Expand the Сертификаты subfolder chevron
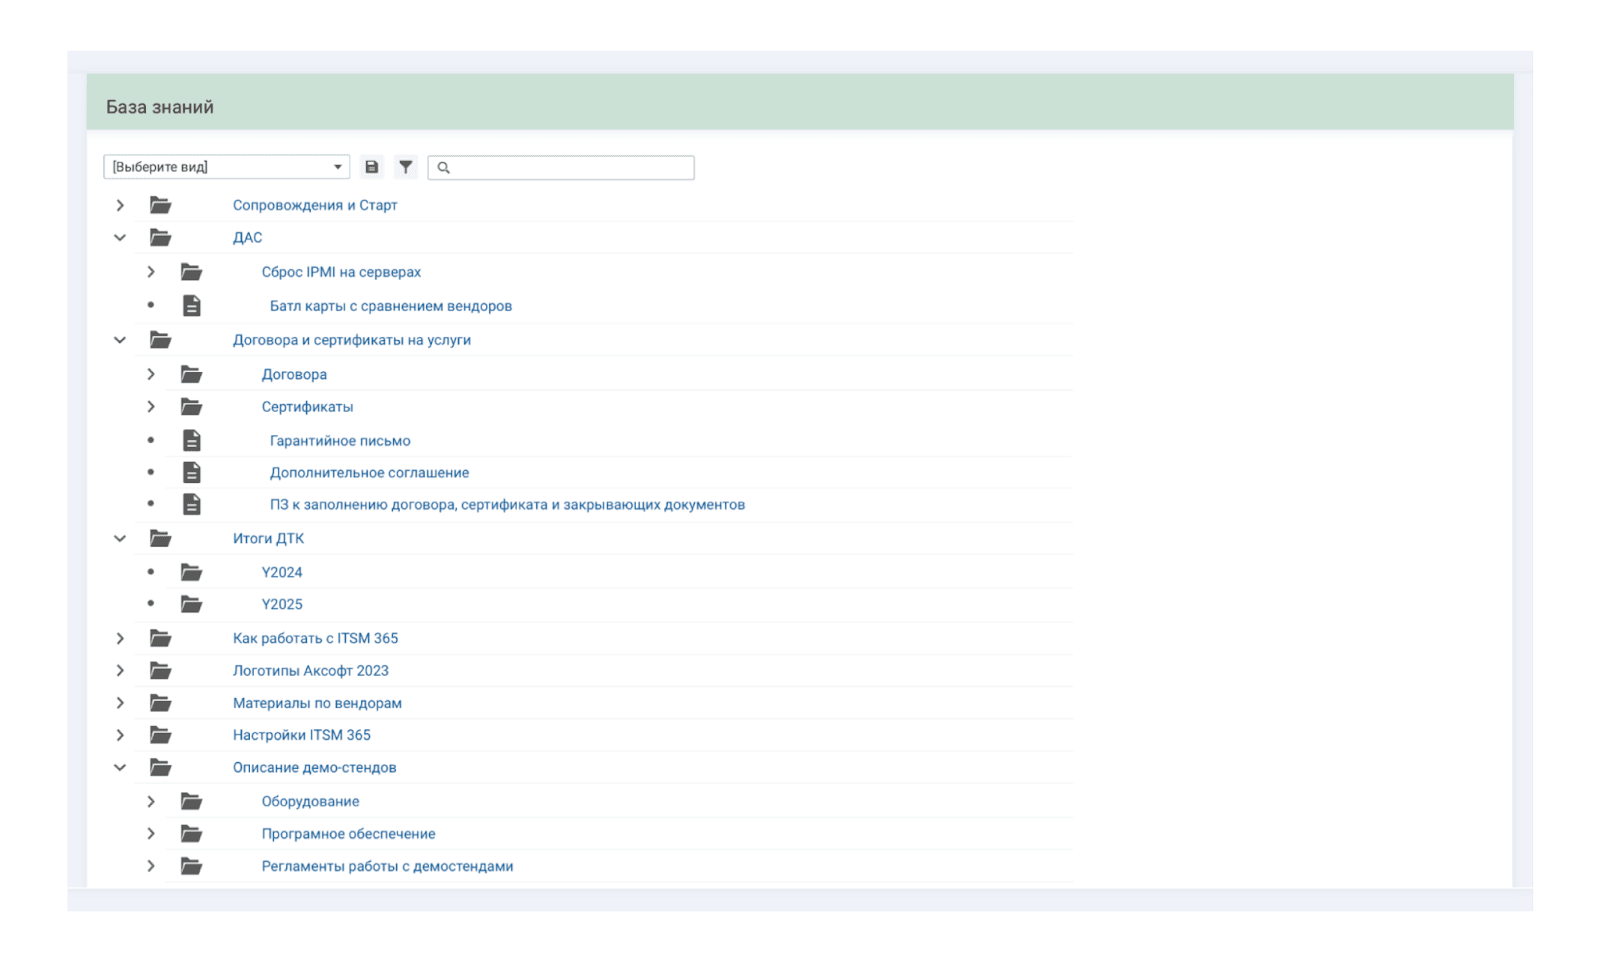 (151, 407)
